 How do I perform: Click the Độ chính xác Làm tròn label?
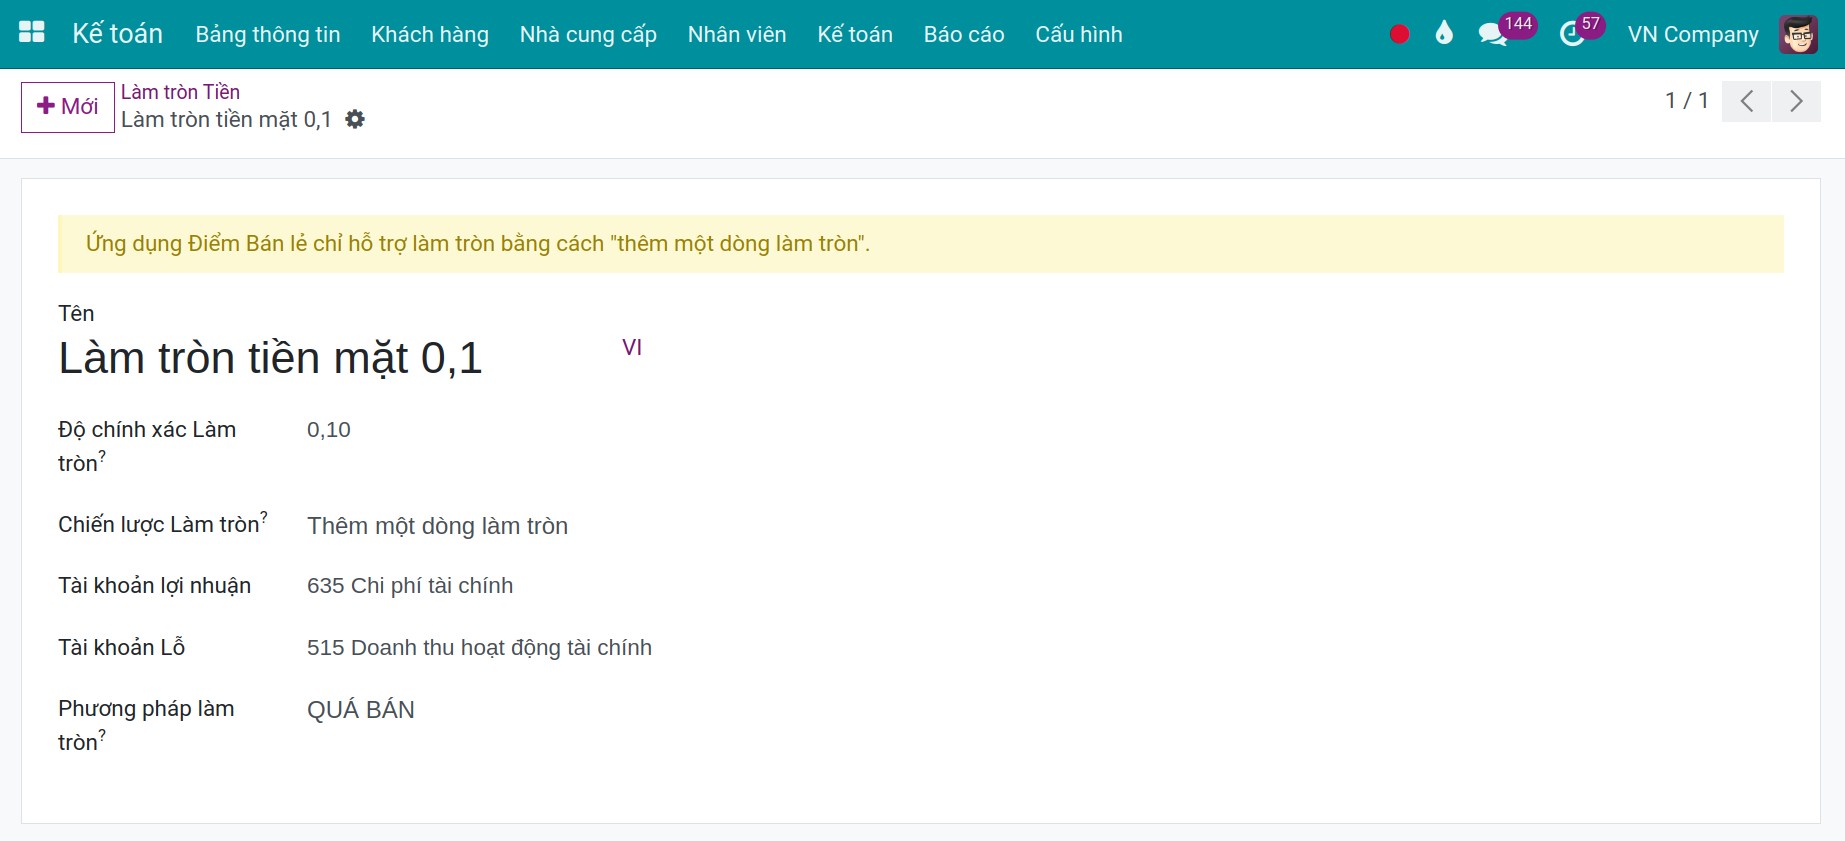tap(147, 446)
